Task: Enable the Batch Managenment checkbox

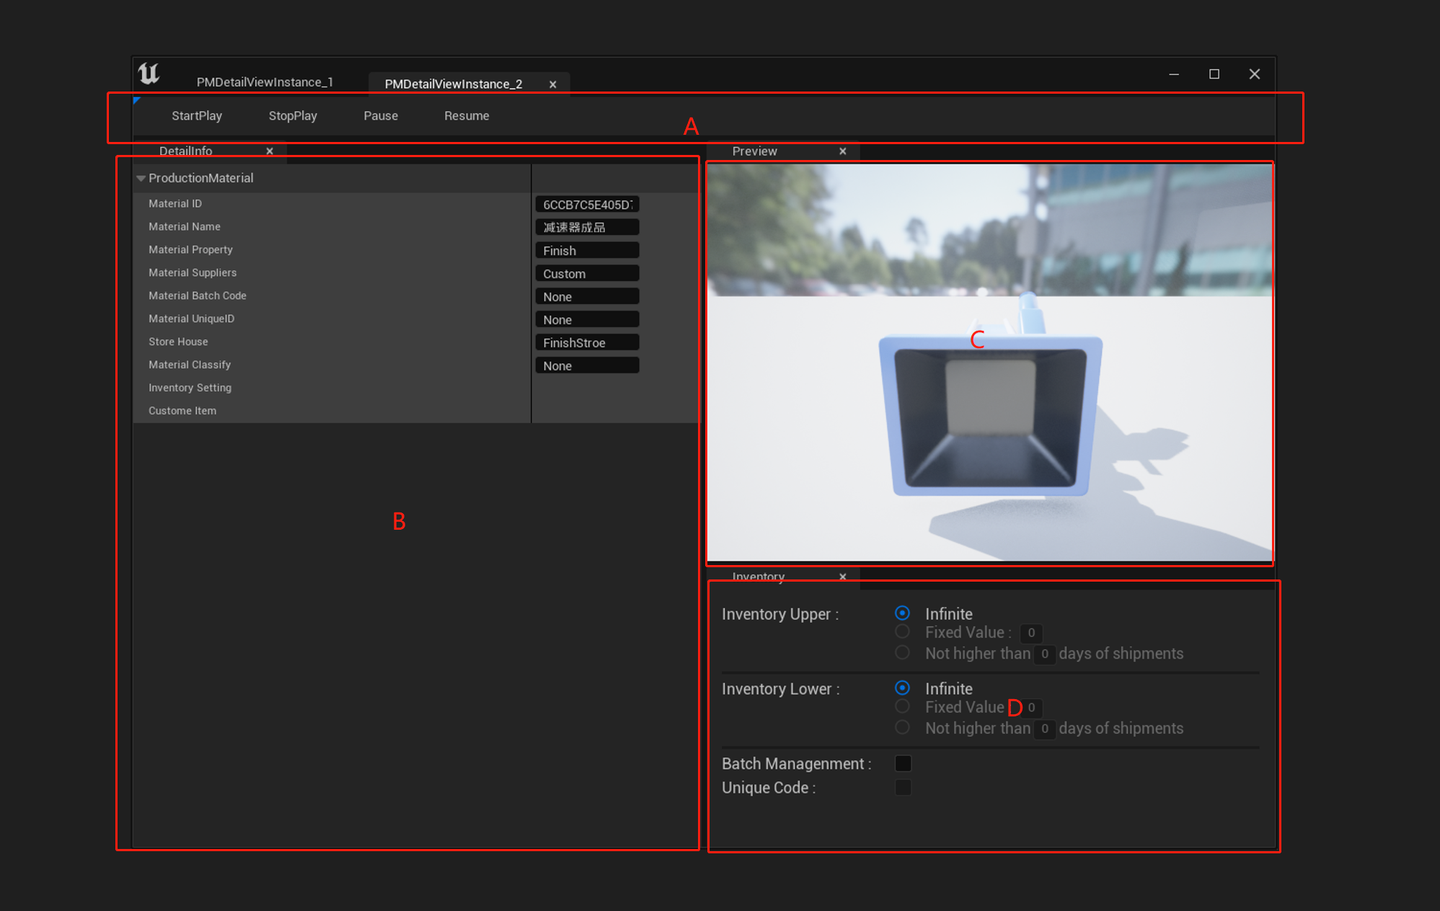Action: click(x=903, y=763)
